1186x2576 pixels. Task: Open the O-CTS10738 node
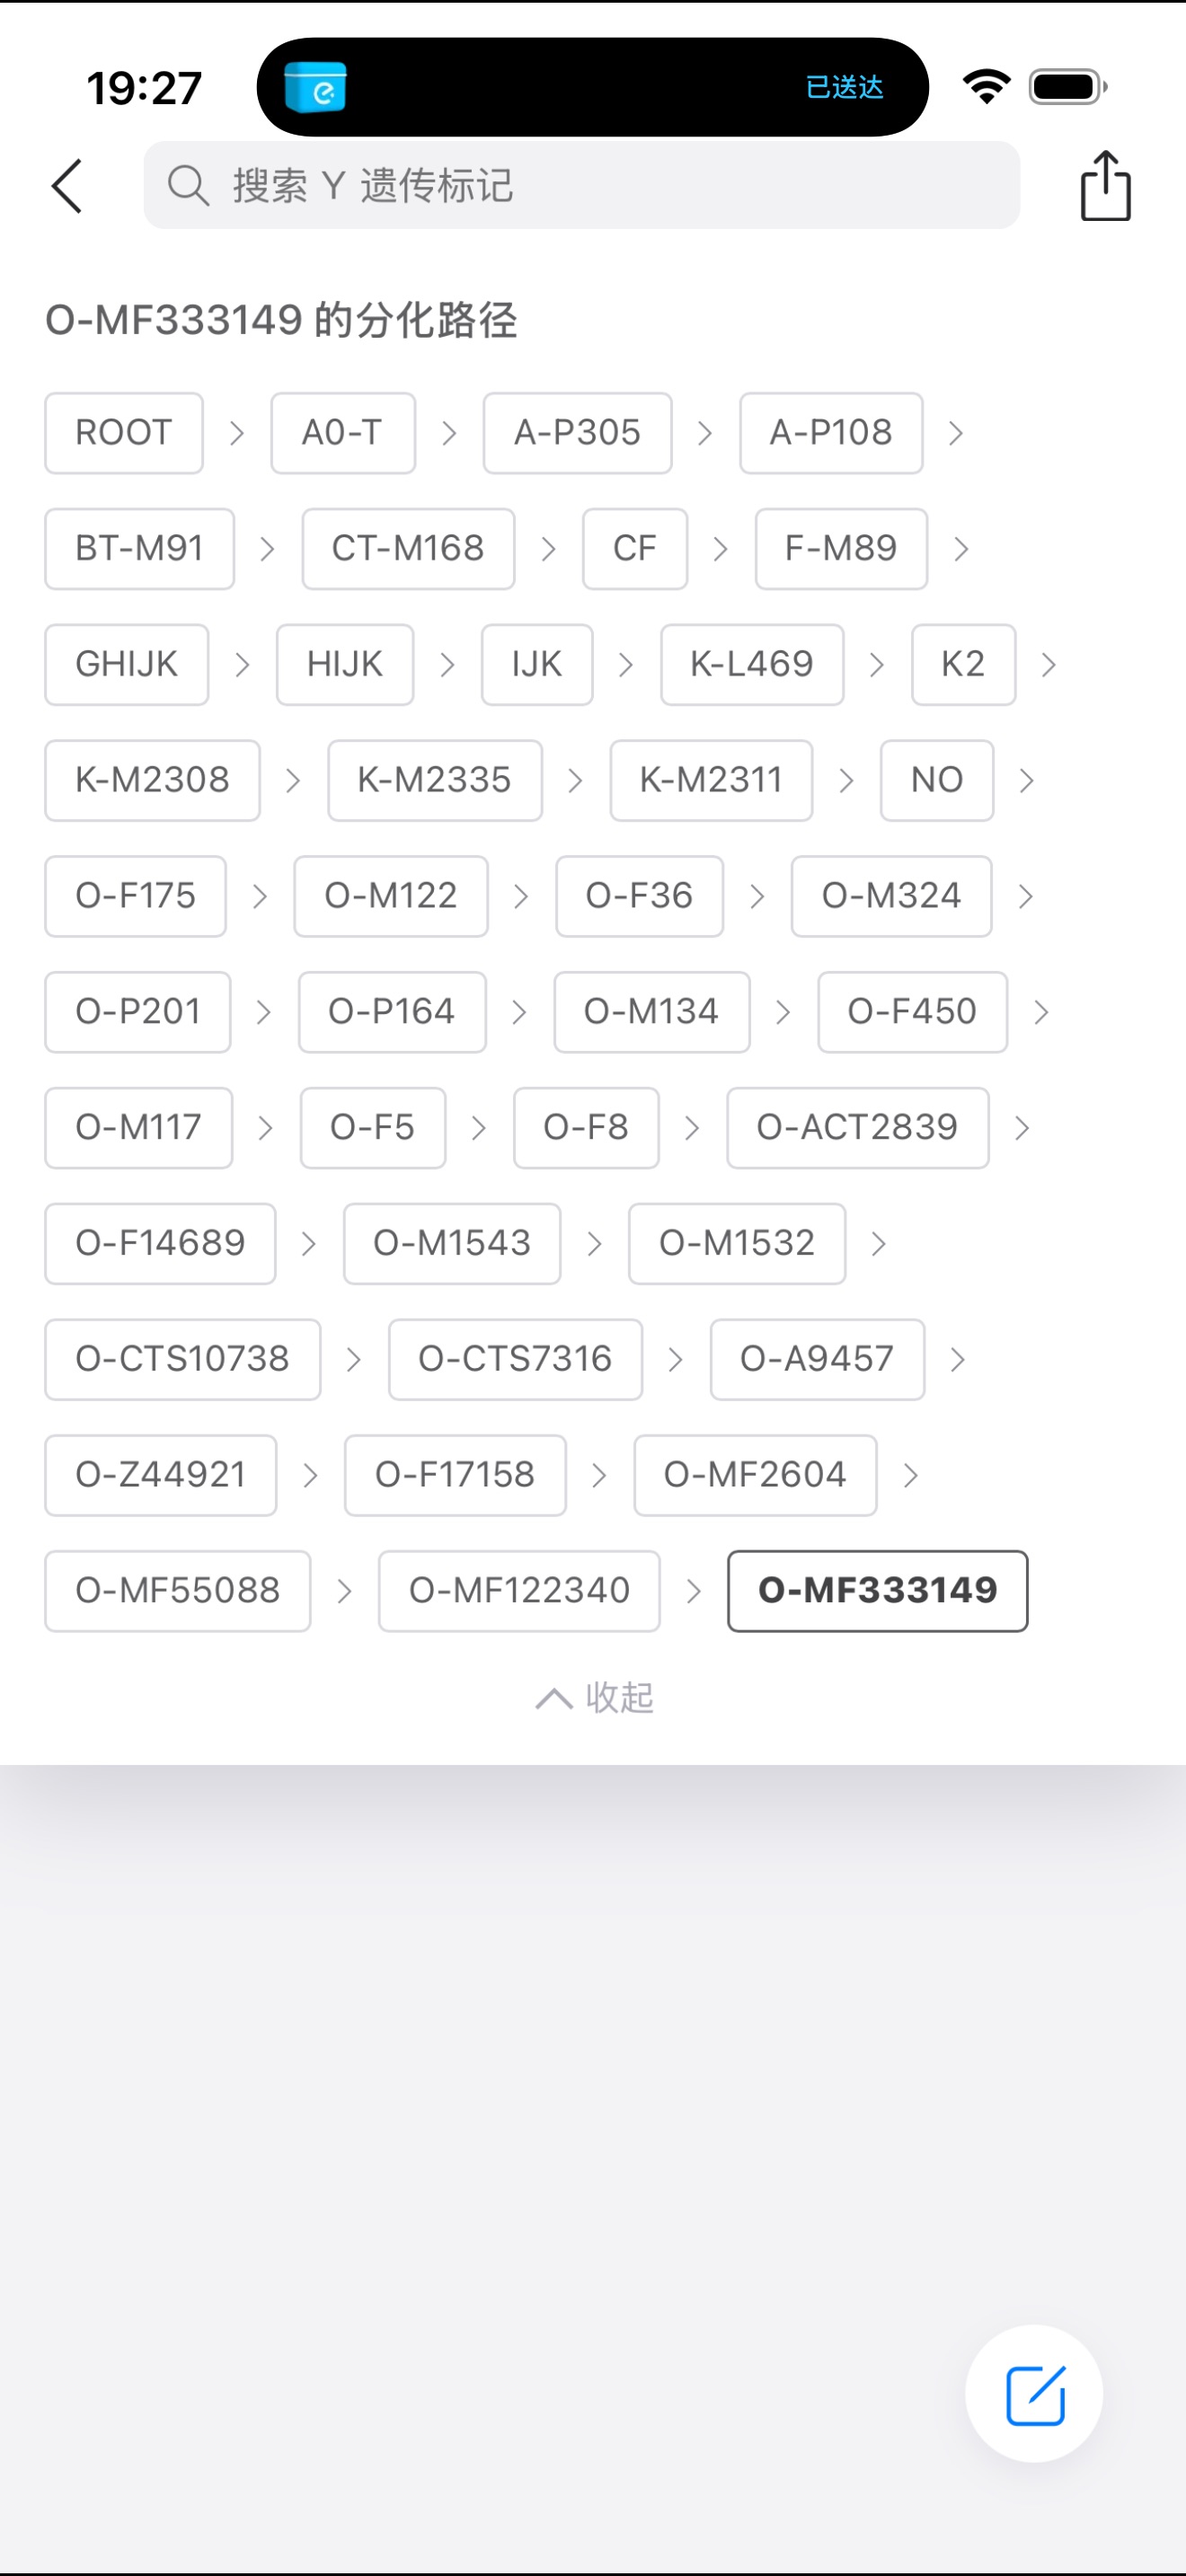pyautogui.click(x=182, y=1359)
